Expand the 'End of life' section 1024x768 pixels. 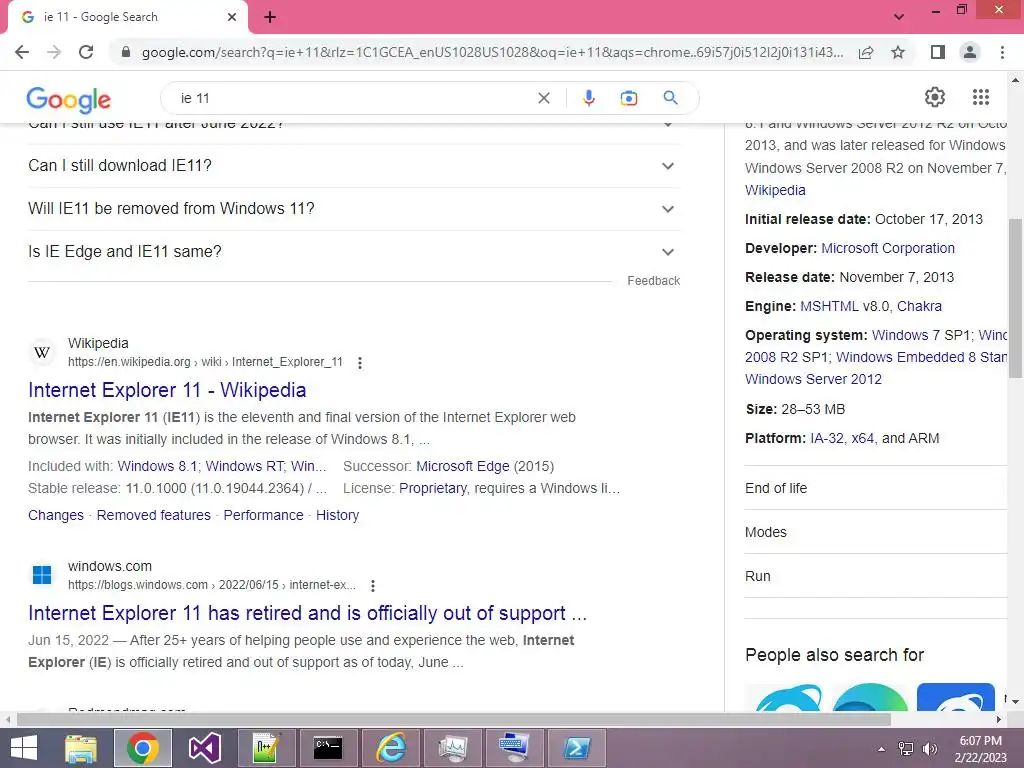point(876,488)
